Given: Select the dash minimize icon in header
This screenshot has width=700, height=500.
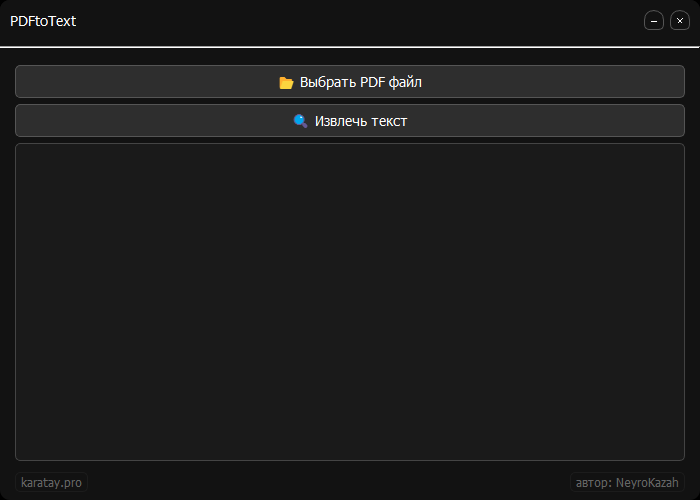Looking at the screenshot, I should point(654,21).
